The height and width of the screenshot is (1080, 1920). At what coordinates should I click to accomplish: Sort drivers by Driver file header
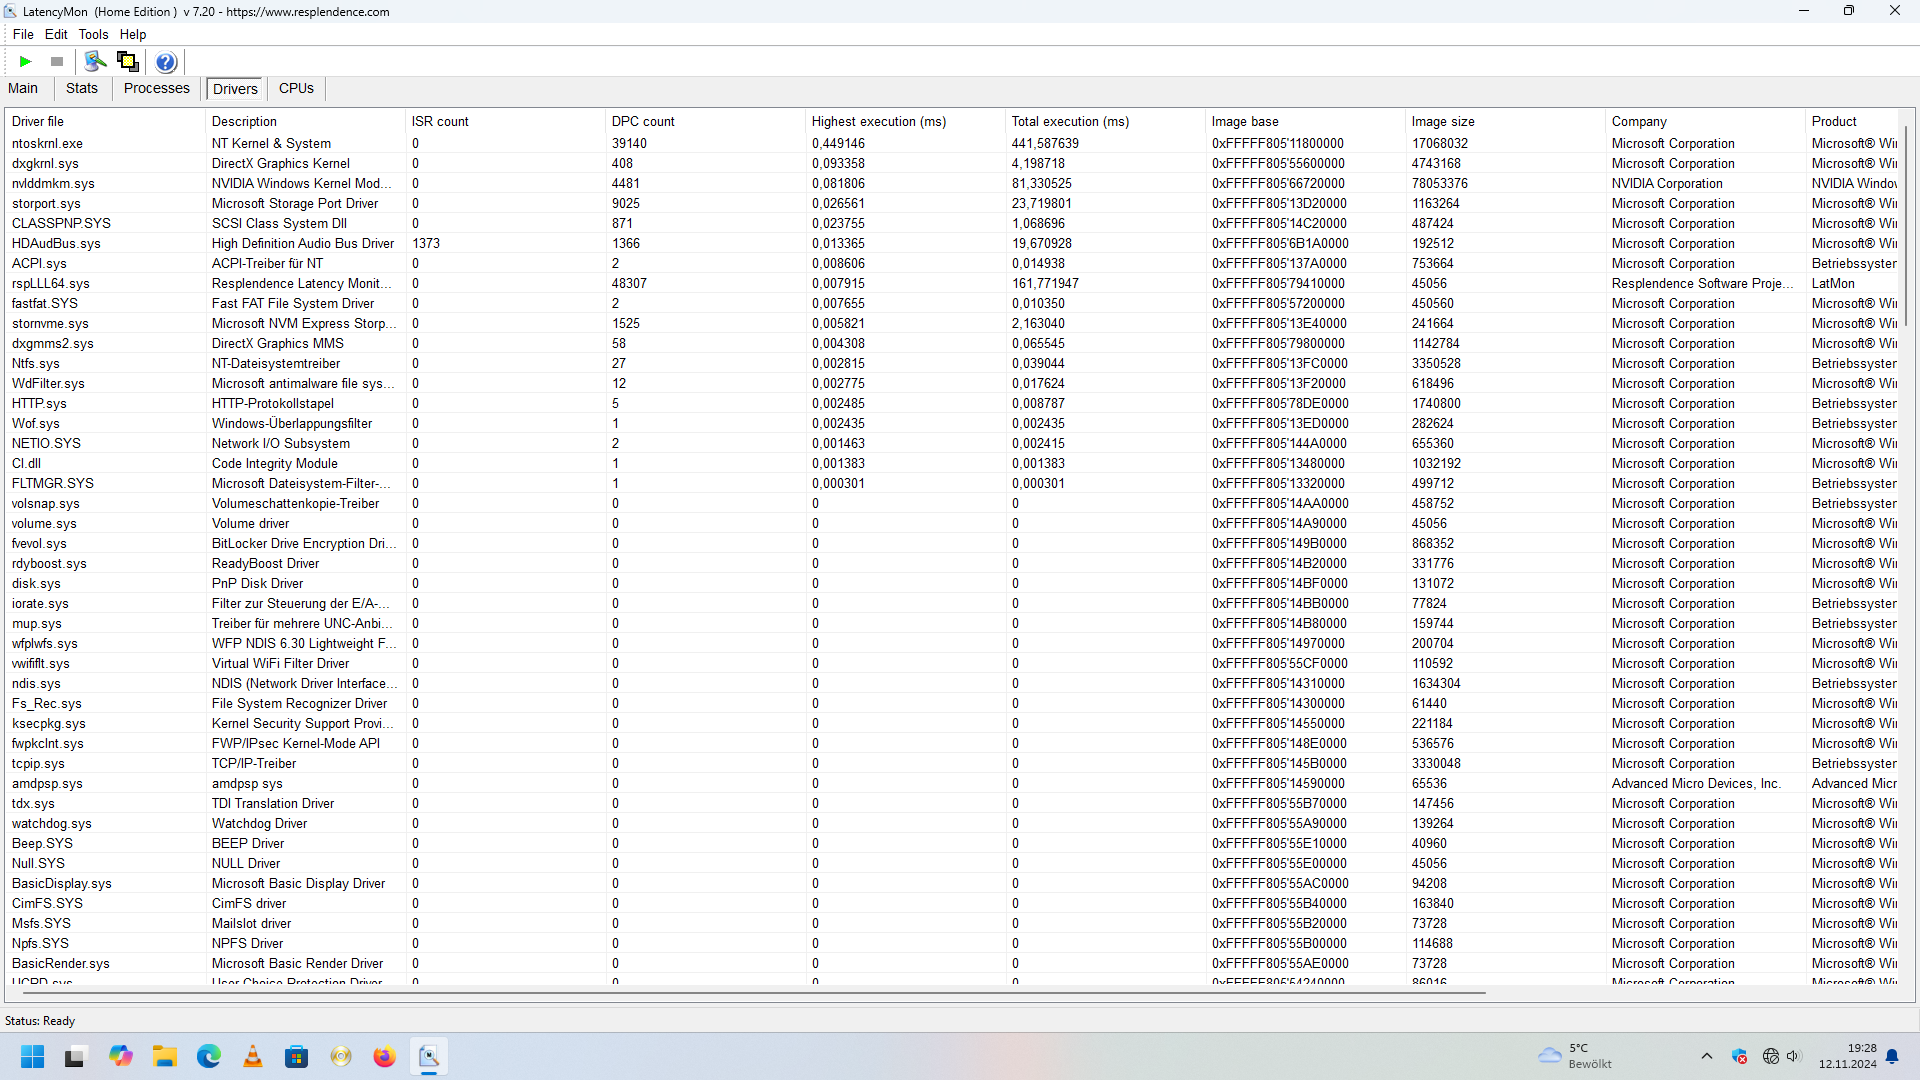coord(38,121)
